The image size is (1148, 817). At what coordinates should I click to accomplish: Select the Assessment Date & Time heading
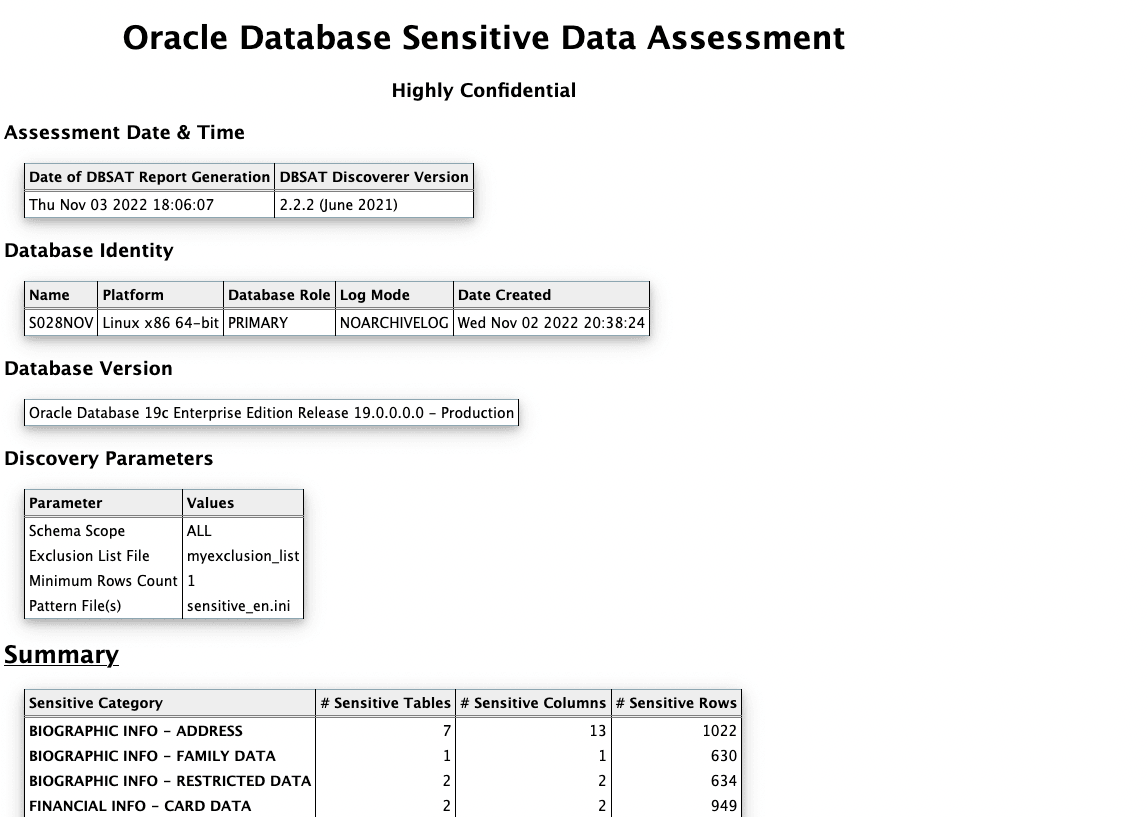click(124, 133)
